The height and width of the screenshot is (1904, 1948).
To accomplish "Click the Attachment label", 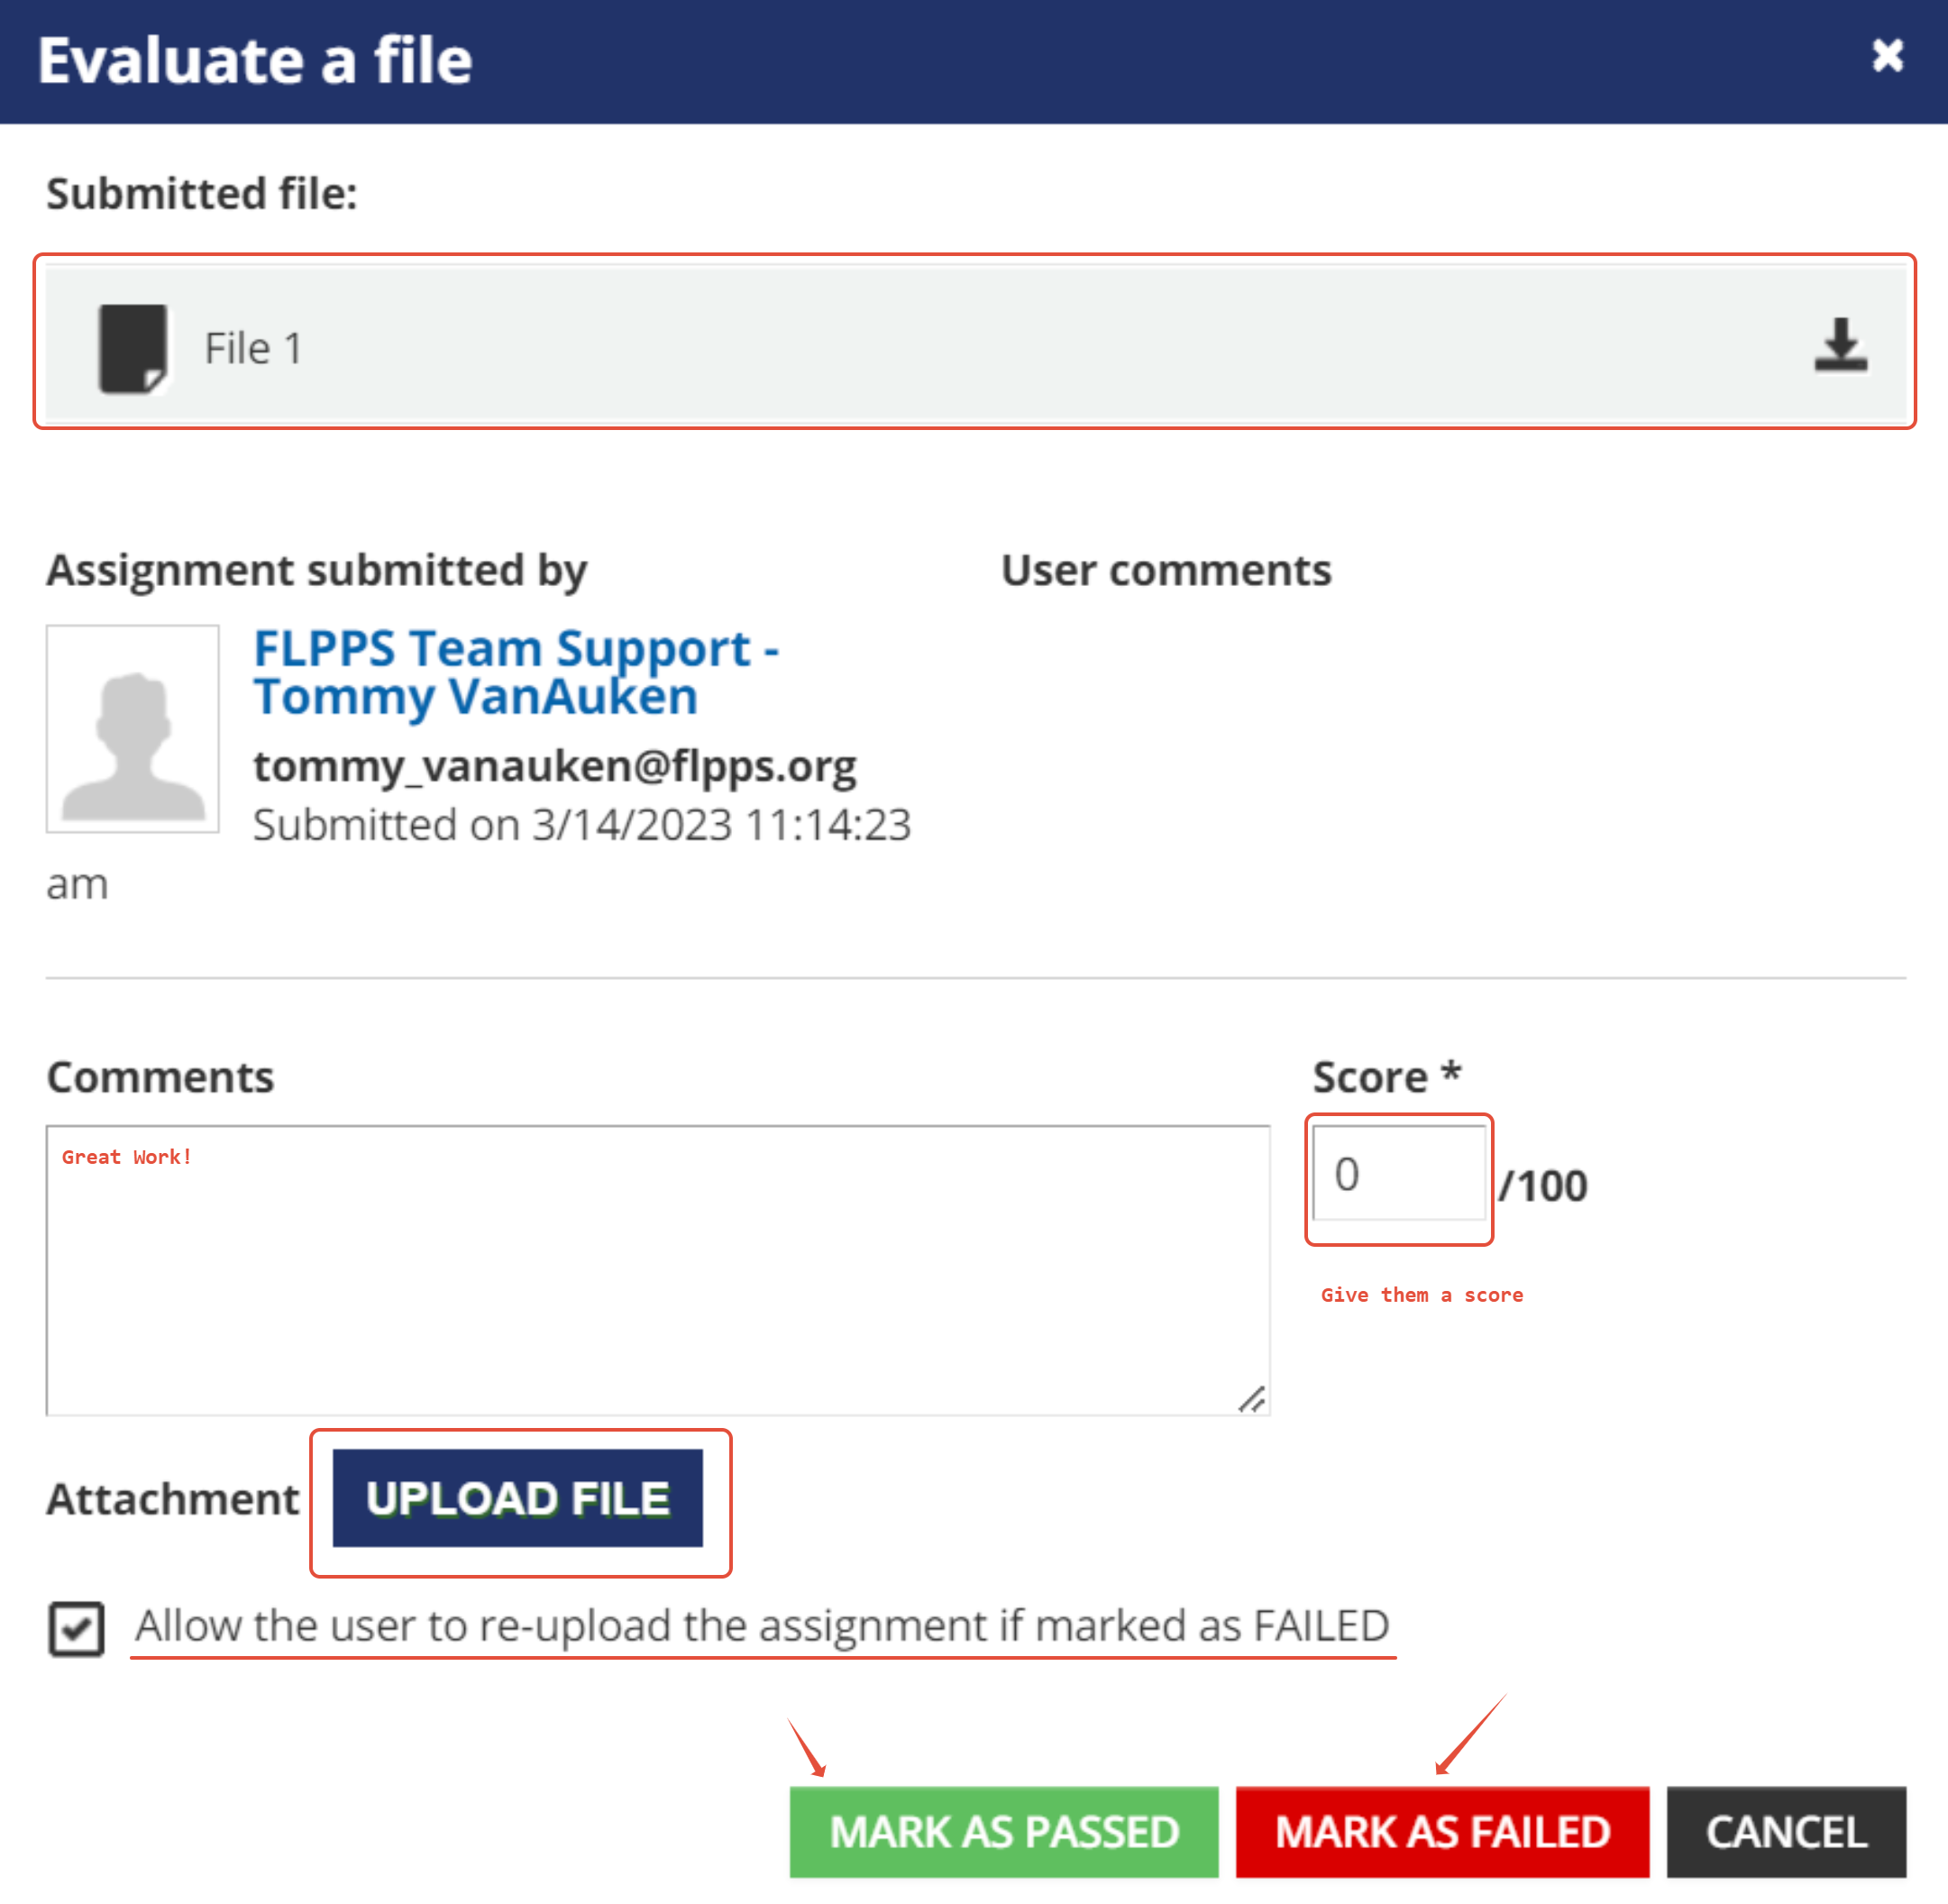I will (172, 1499).
